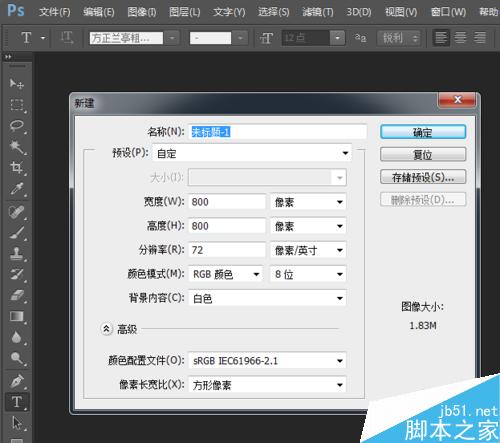Select the Gradient tool
This screenshot has height=443, width=500.
pos(17,316)
